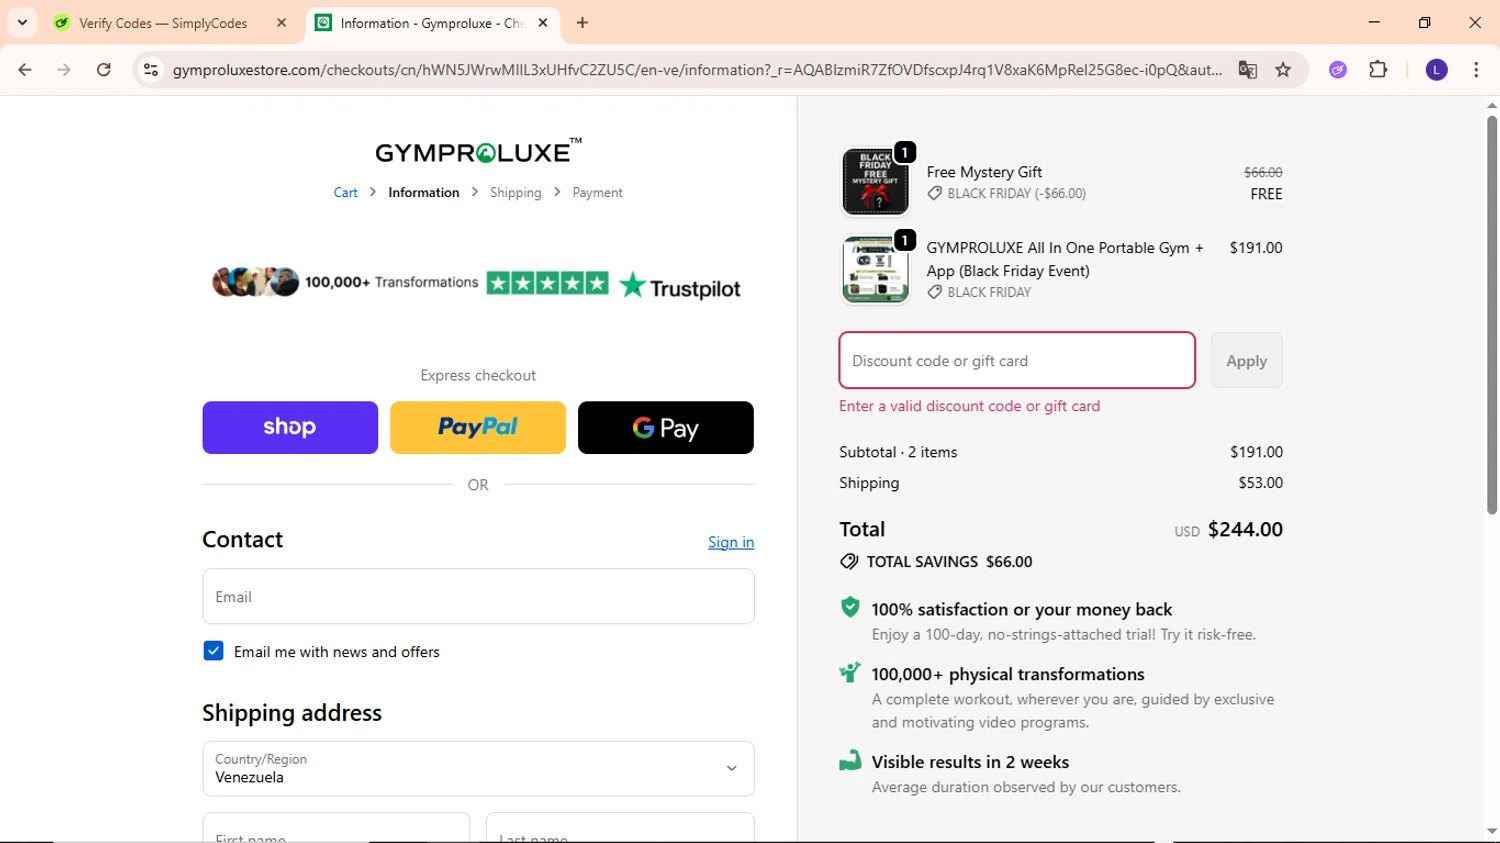Bookmark this page with the star icon
This screenshot has width=1500, height=843.
pos(1283,70)
